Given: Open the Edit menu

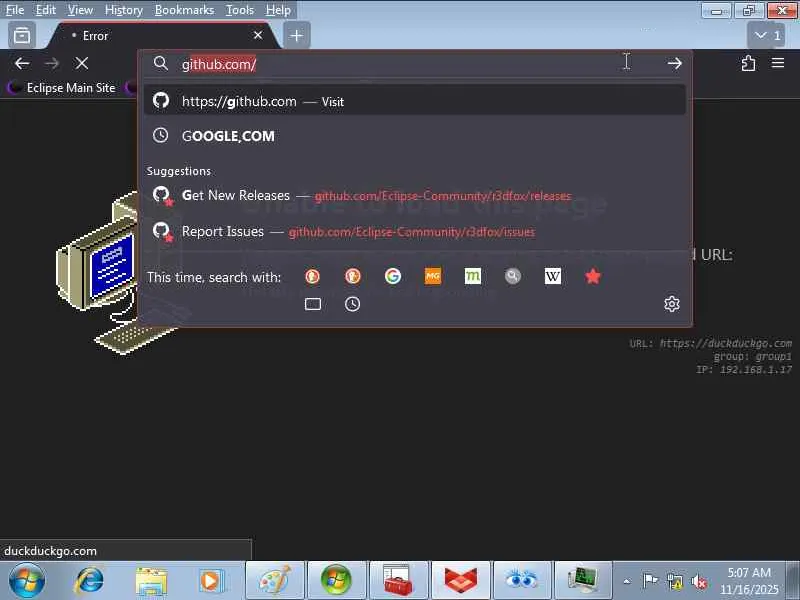Looking at the screenshot, I should pos(45,10).
